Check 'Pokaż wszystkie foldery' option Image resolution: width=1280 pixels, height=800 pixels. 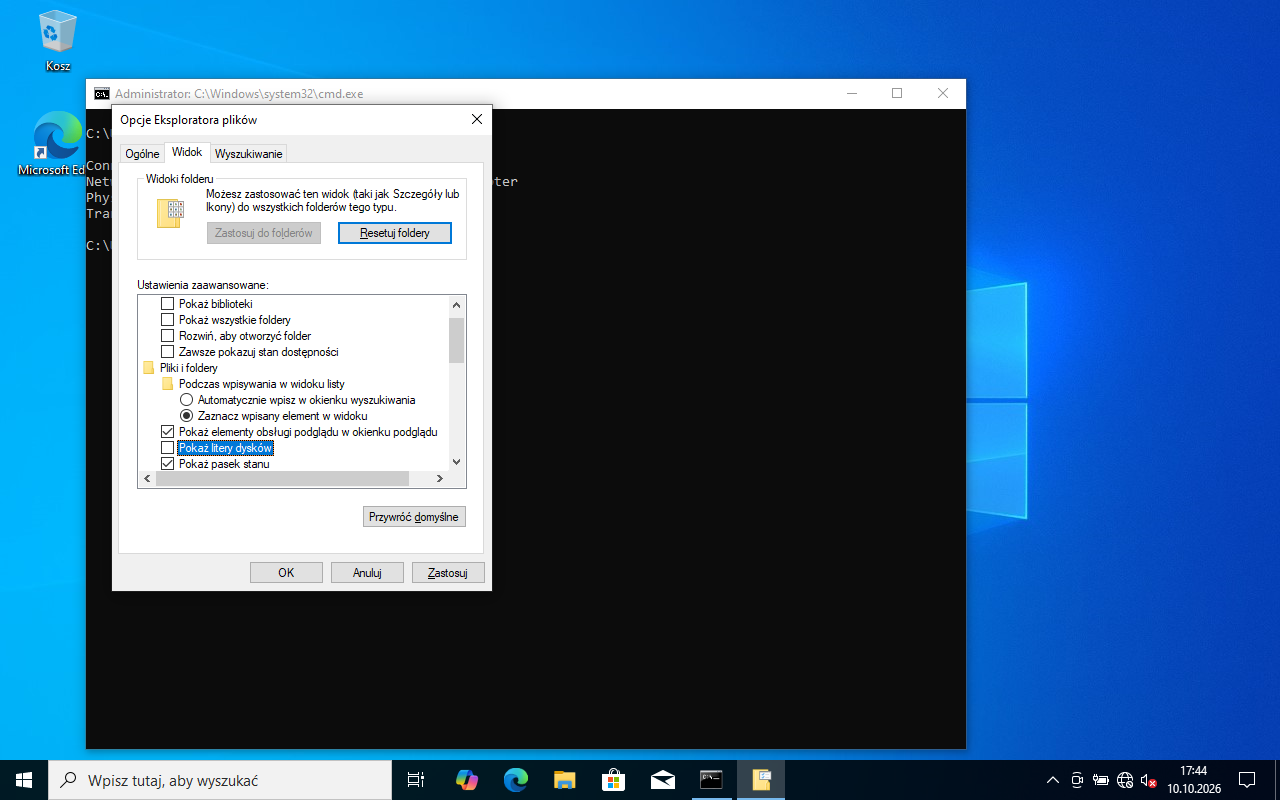[168, 320]
